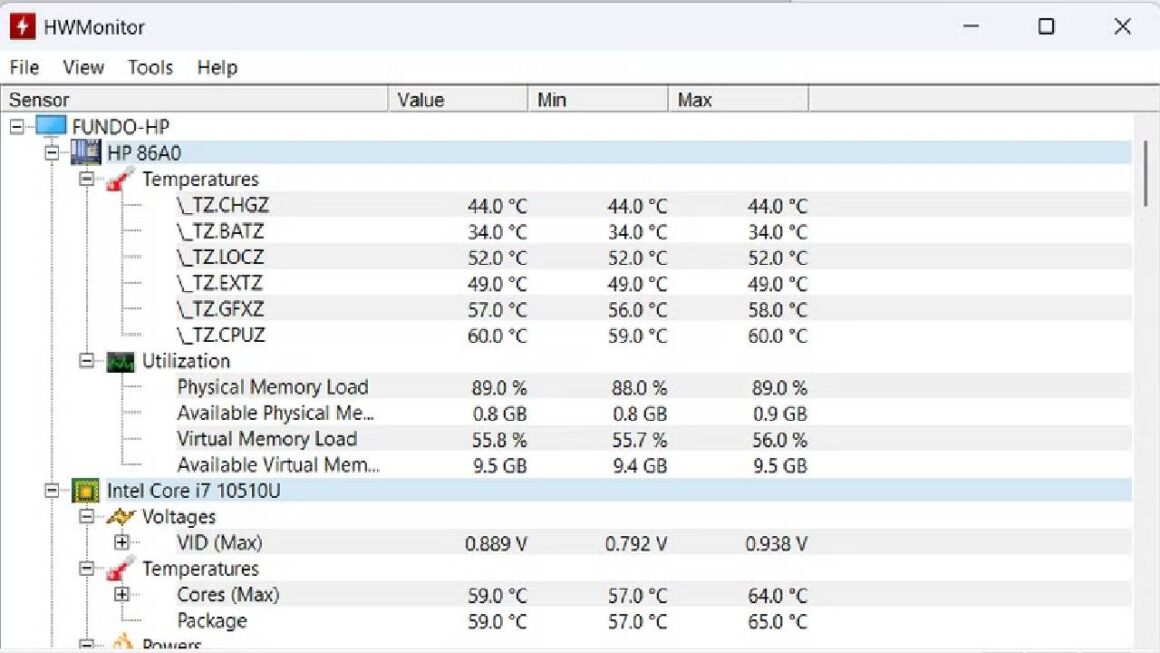The height and width of the screenshot is (653, 1160).
Task: Click the 58.0 °C GFXZ max value
Action: tap(777, 311)
